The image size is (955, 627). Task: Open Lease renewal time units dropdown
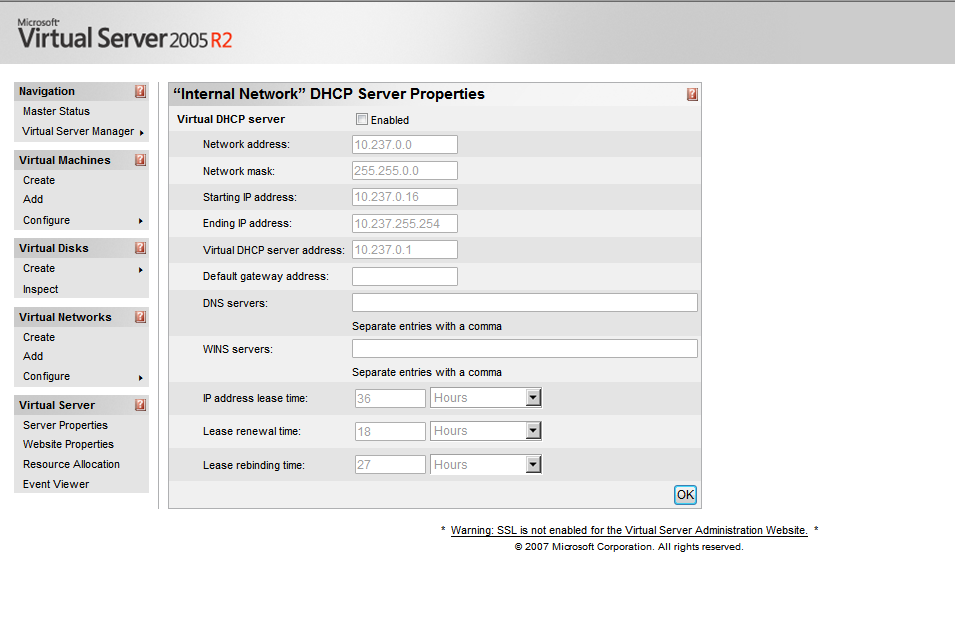tap(534, 431)
